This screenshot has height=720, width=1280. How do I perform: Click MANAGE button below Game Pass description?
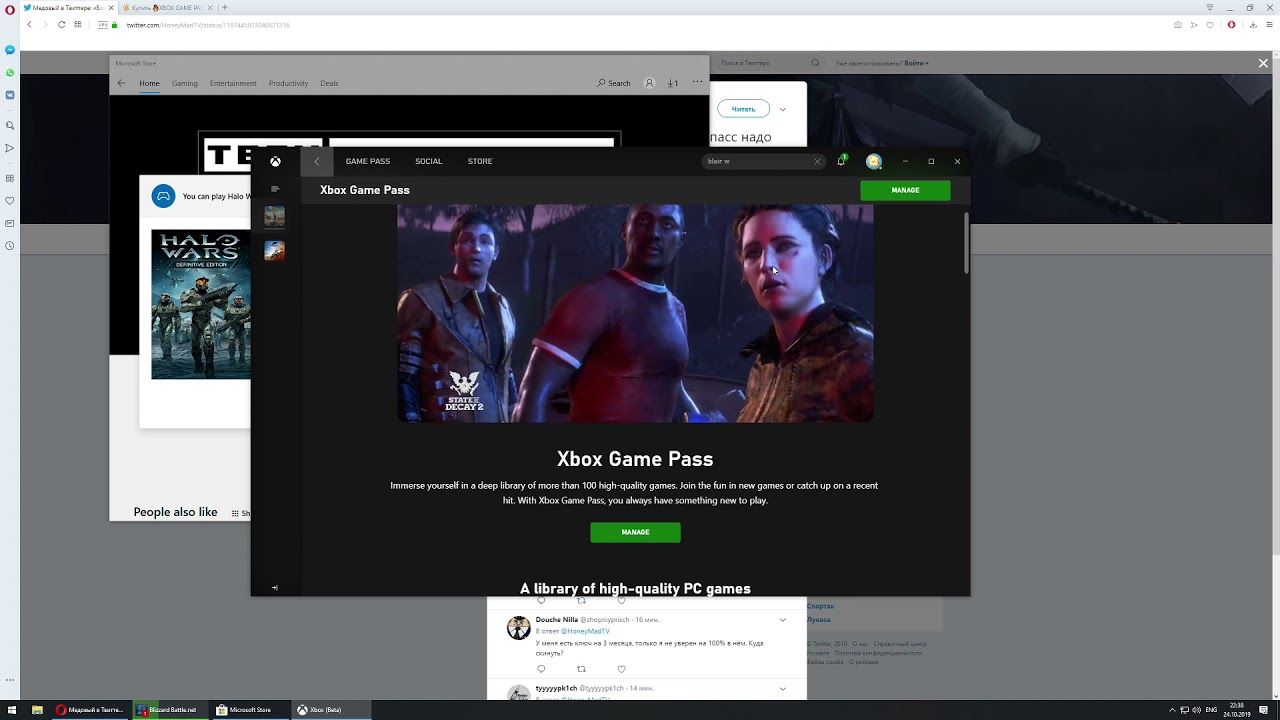point(635,532)
